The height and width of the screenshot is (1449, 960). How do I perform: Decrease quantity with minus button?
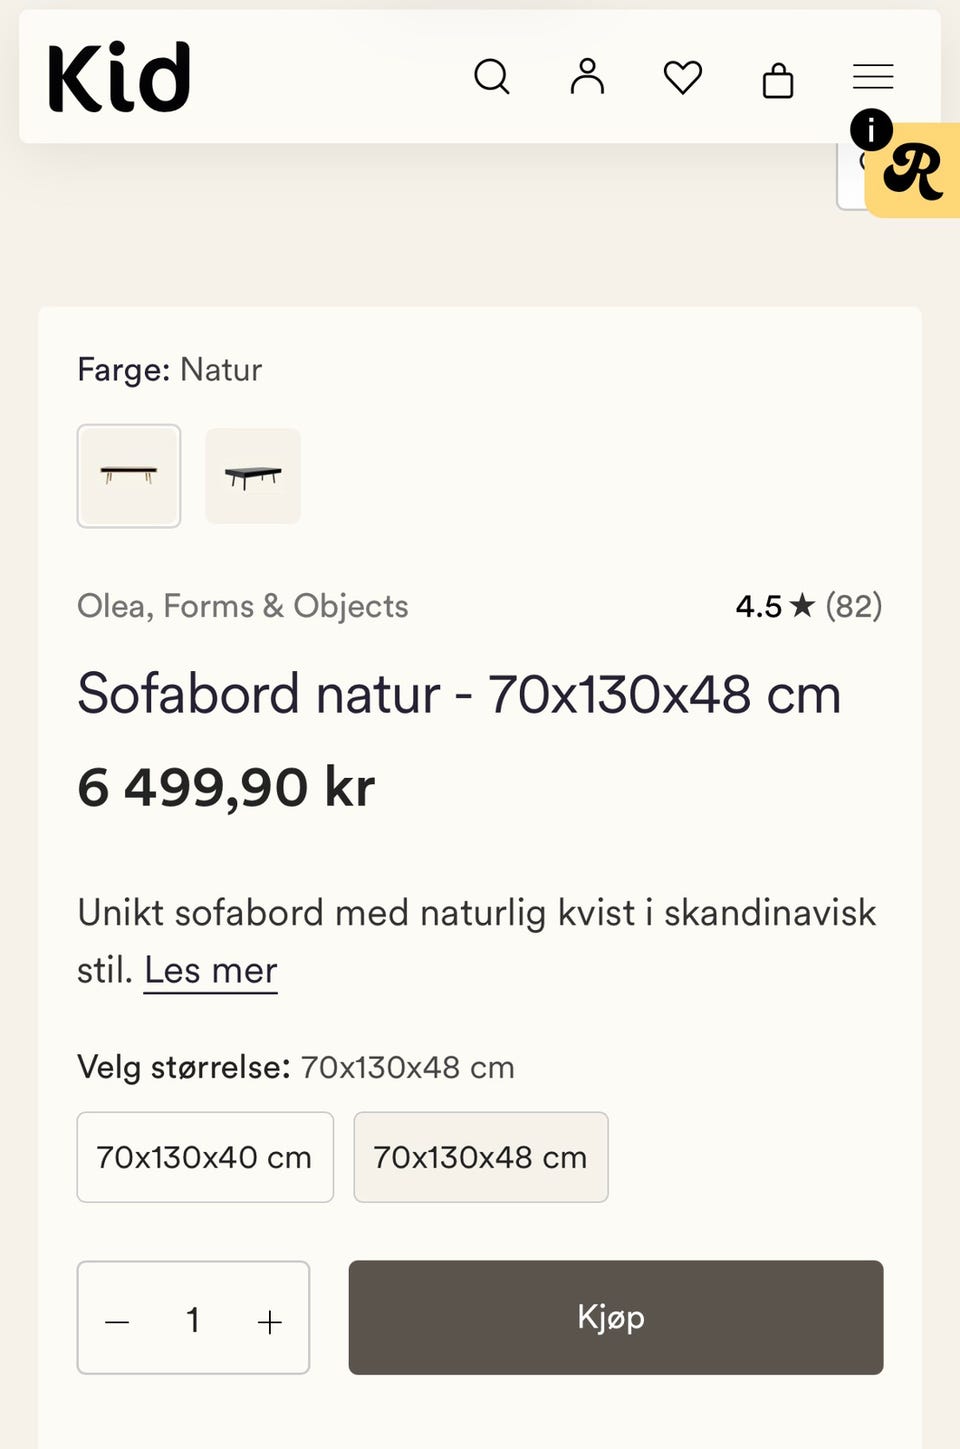click(x=117, y=1321)
